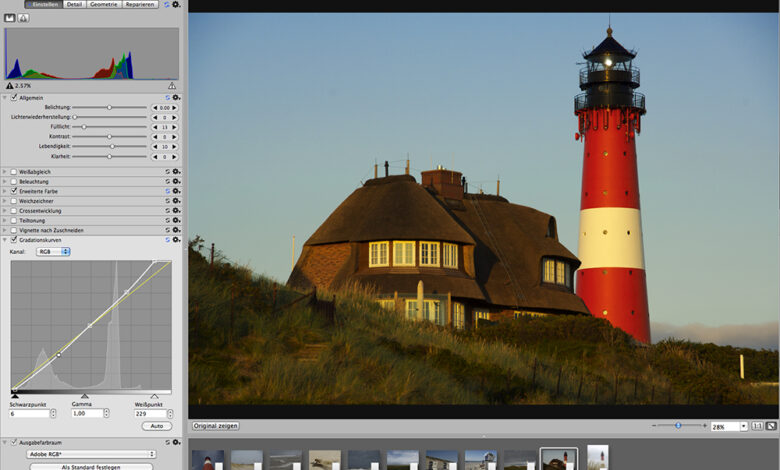
Task: Click the reset arrow for Erweiterte Farbe
Action: pyautogui.click(x=167, y=191)
